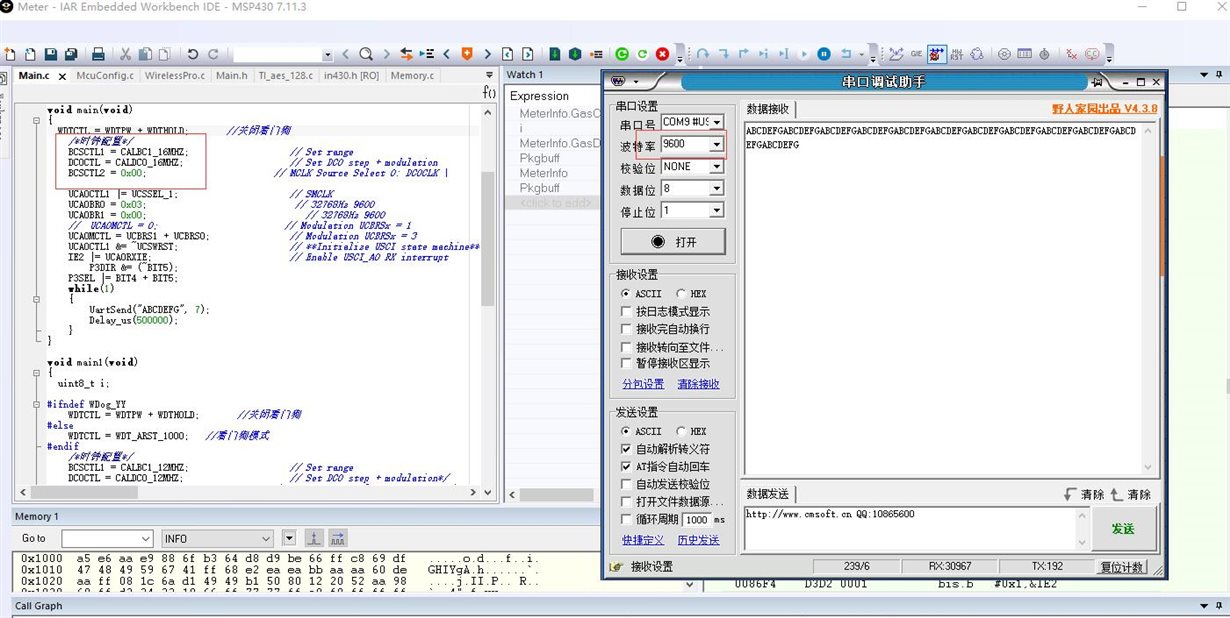Image resolution: width=1230 pixels, height=618 pixels.
Task: Open the Memory zone INFO dropdown
Action: tap(266, 538)
